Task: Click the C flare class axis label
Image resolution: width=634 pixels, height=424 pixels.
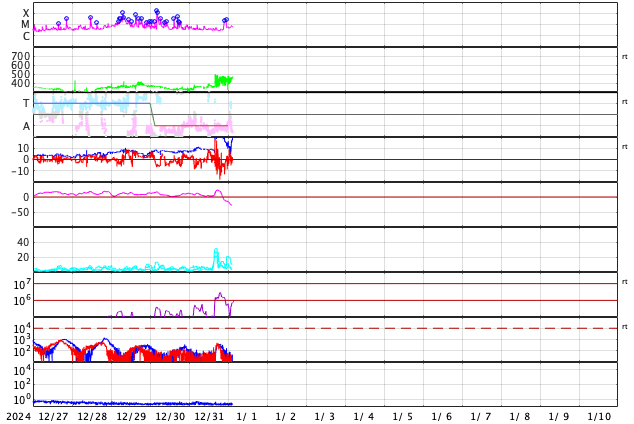Action: pyautogui.click(x=26, y=36)
